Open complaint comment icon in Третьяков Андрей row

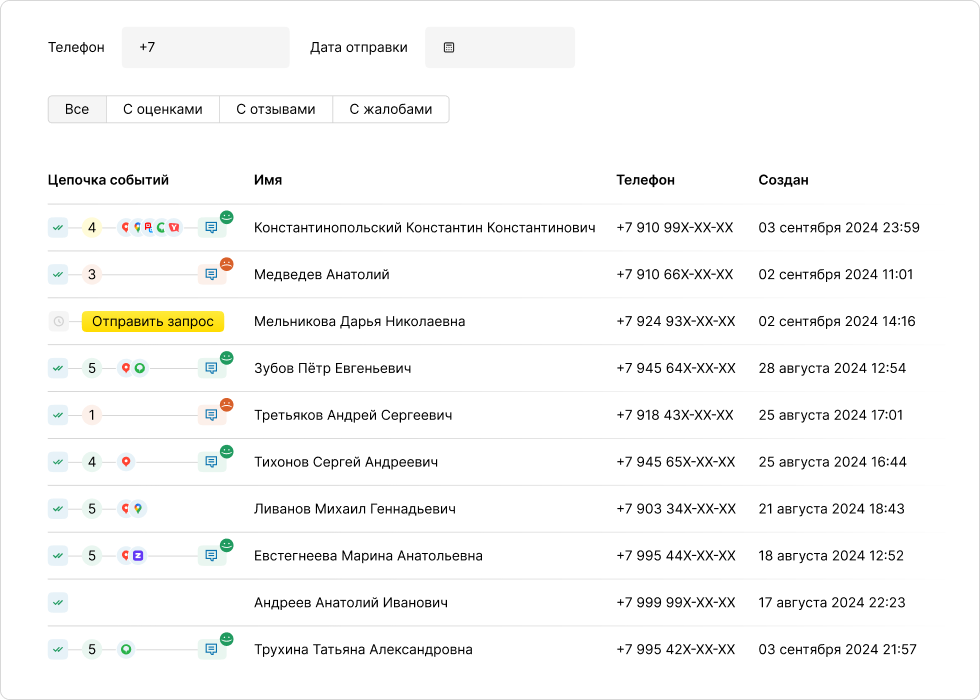pyautogui.click(x=211, y=415)
